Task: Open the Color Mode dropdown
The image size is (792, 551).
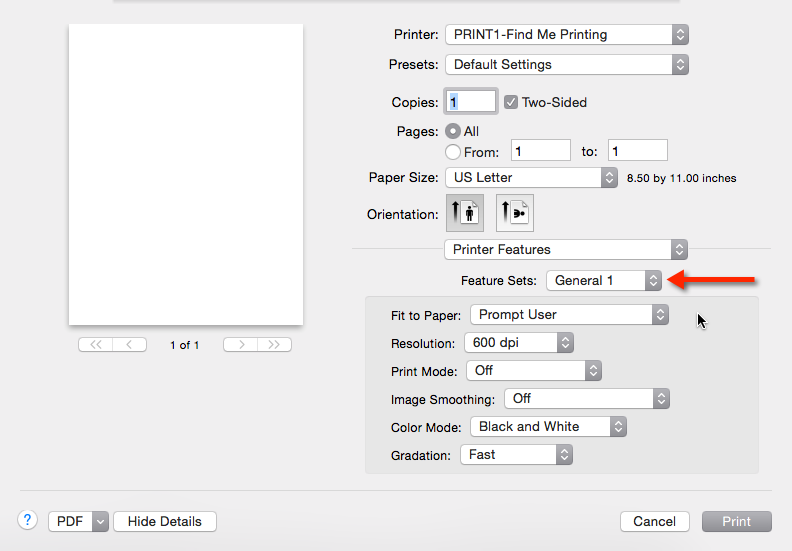Action: [x=548, y=426]
